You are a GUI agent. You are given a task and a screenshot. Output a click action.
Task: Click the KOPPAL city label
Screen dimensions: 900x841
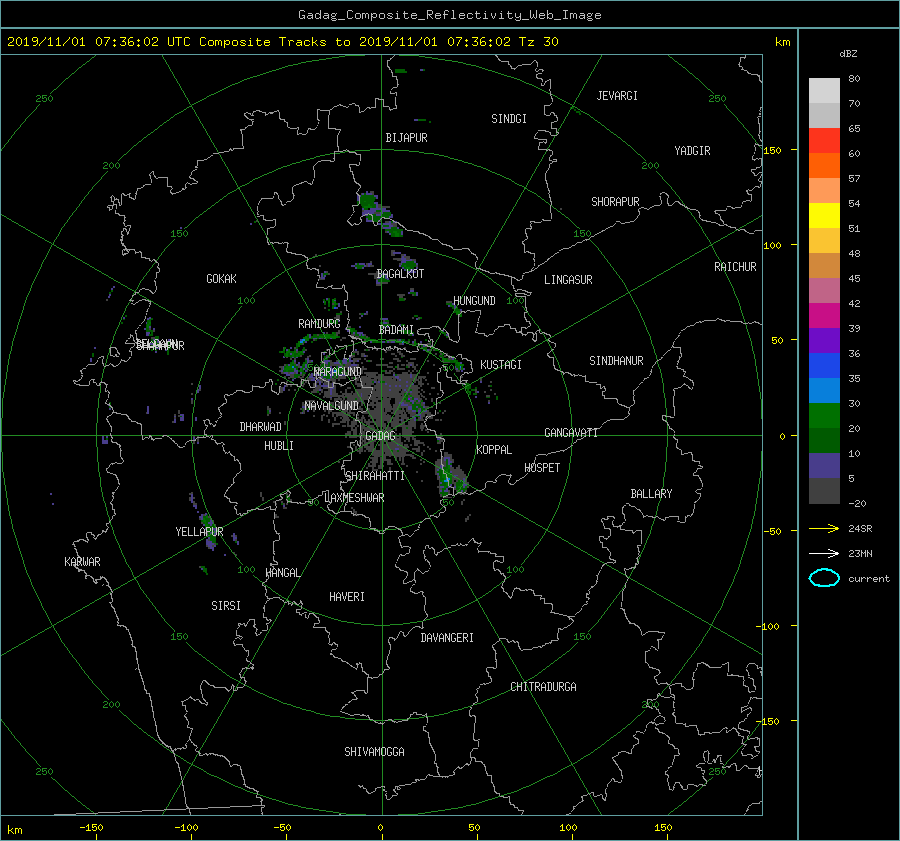494,449
